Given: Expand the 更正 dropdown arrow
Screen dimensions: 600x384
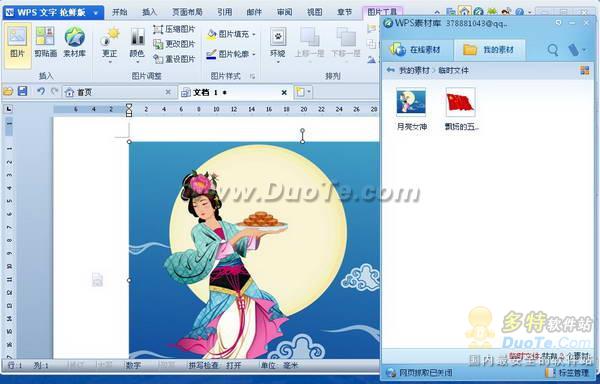Looking at the screenshot, I should 110,62.
